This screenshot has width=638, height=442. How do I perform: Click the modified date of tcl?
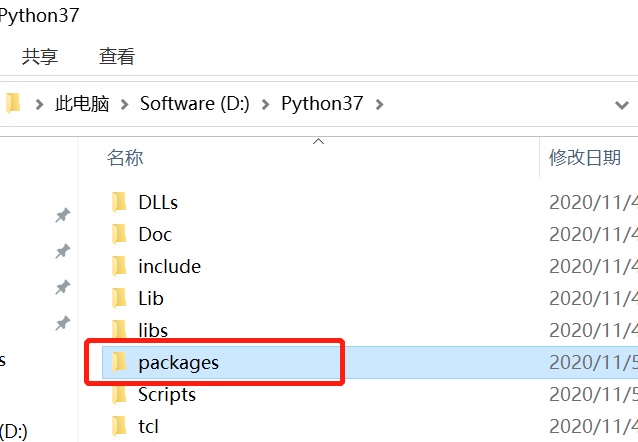click(593, 427)
